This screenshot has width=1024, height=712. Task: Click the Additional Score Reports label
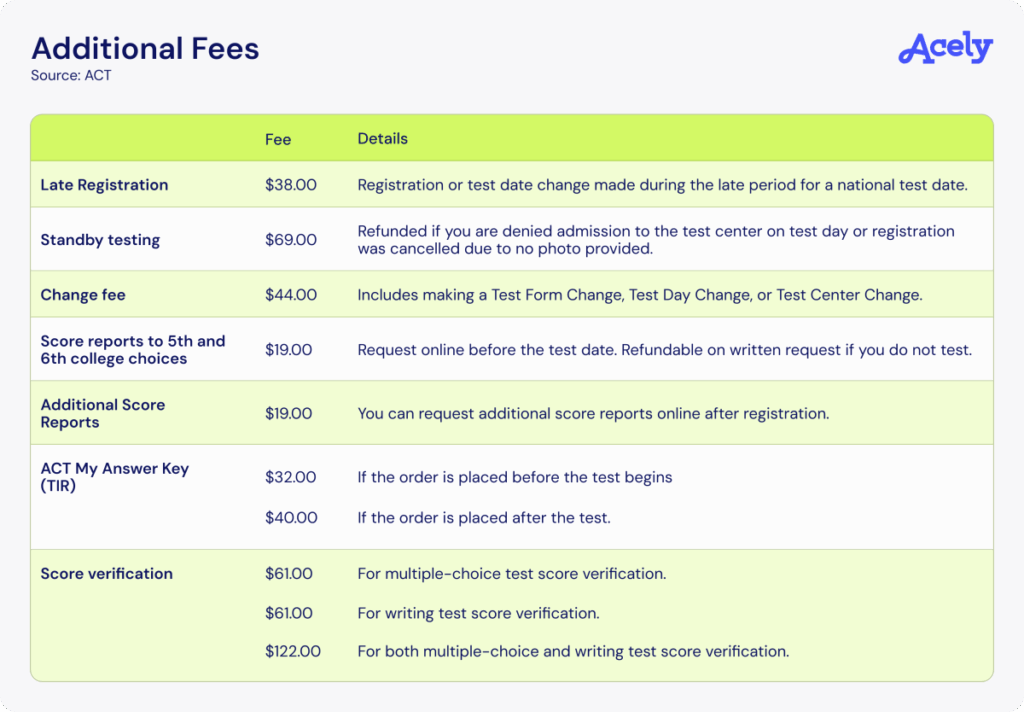(x=102, y=413)
